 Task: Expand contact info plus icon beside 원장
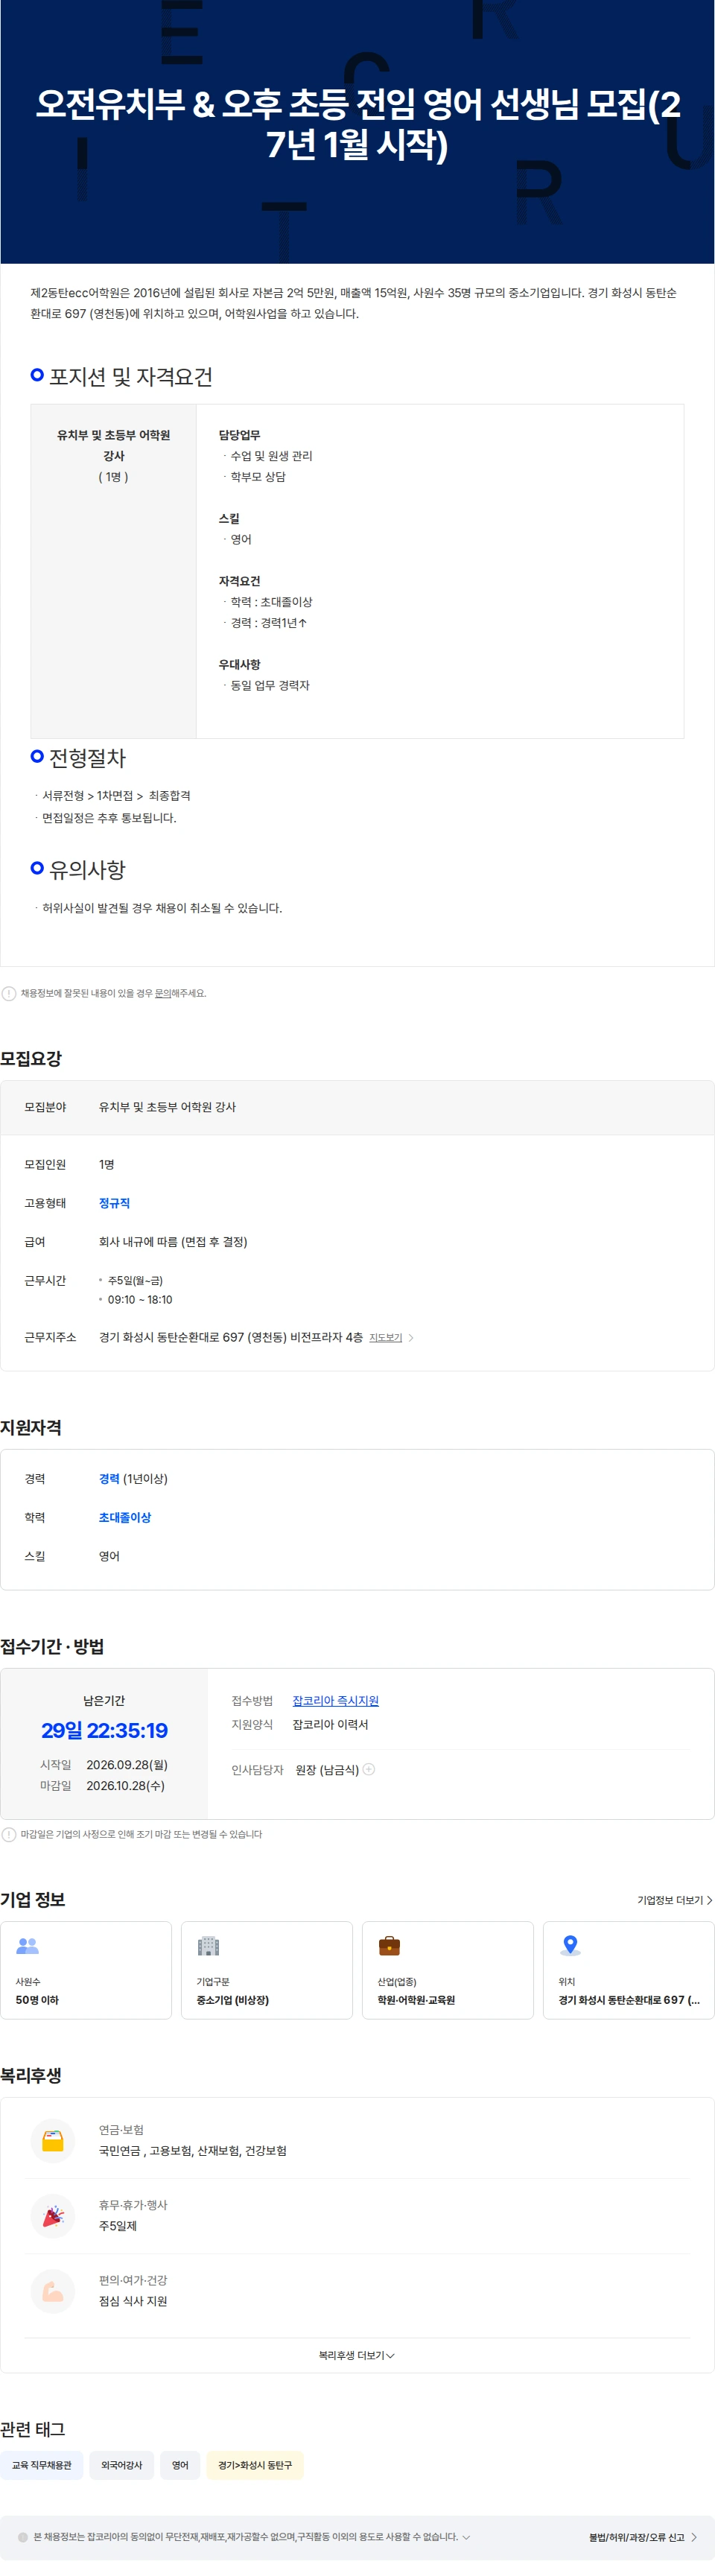(369, 1769)
